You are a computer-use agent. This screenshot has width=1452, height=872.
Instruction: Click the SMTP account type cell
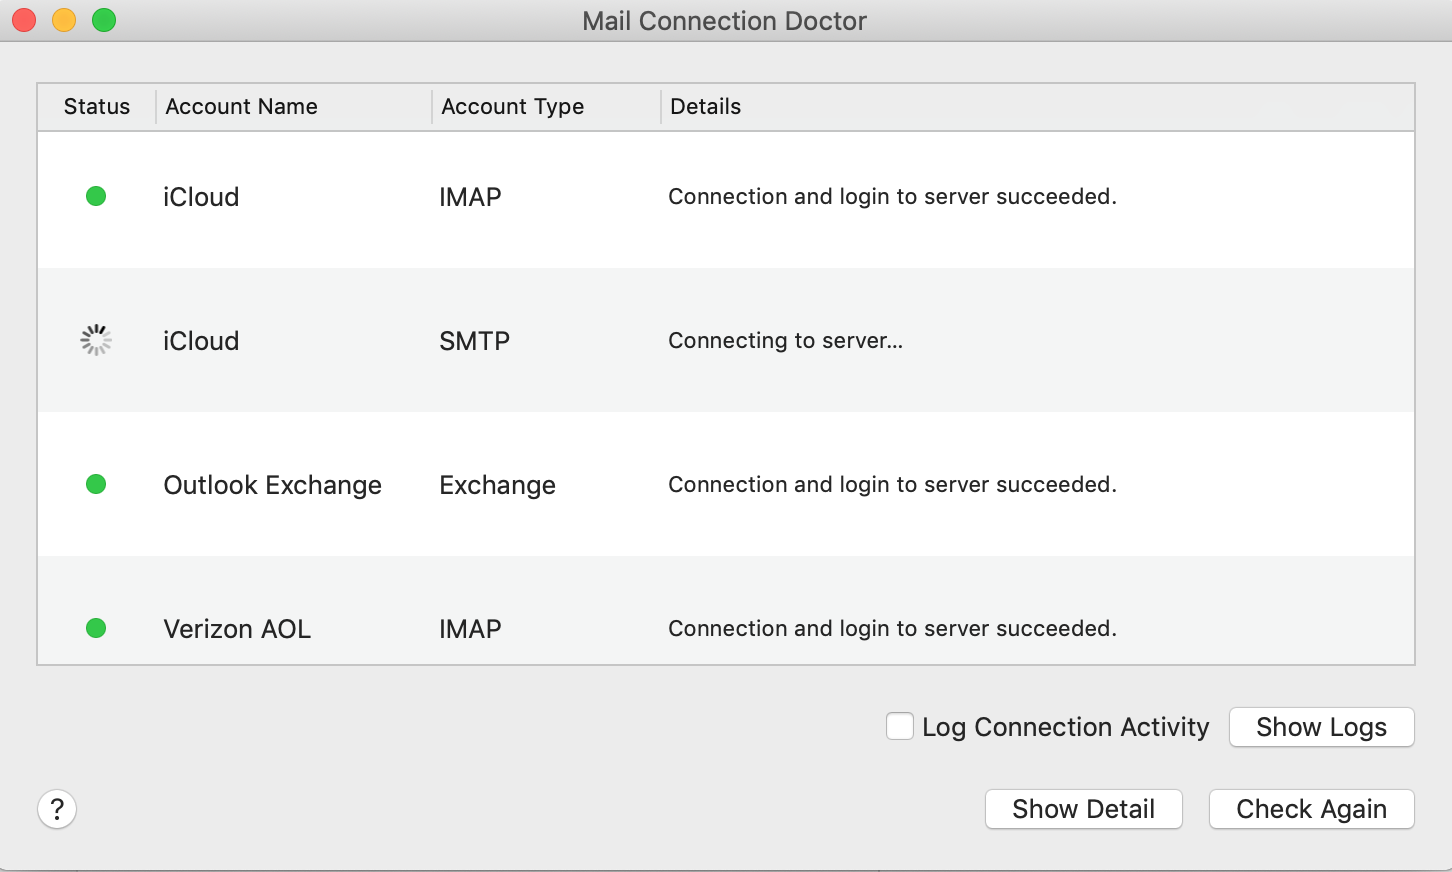click(x=475, y=341)
